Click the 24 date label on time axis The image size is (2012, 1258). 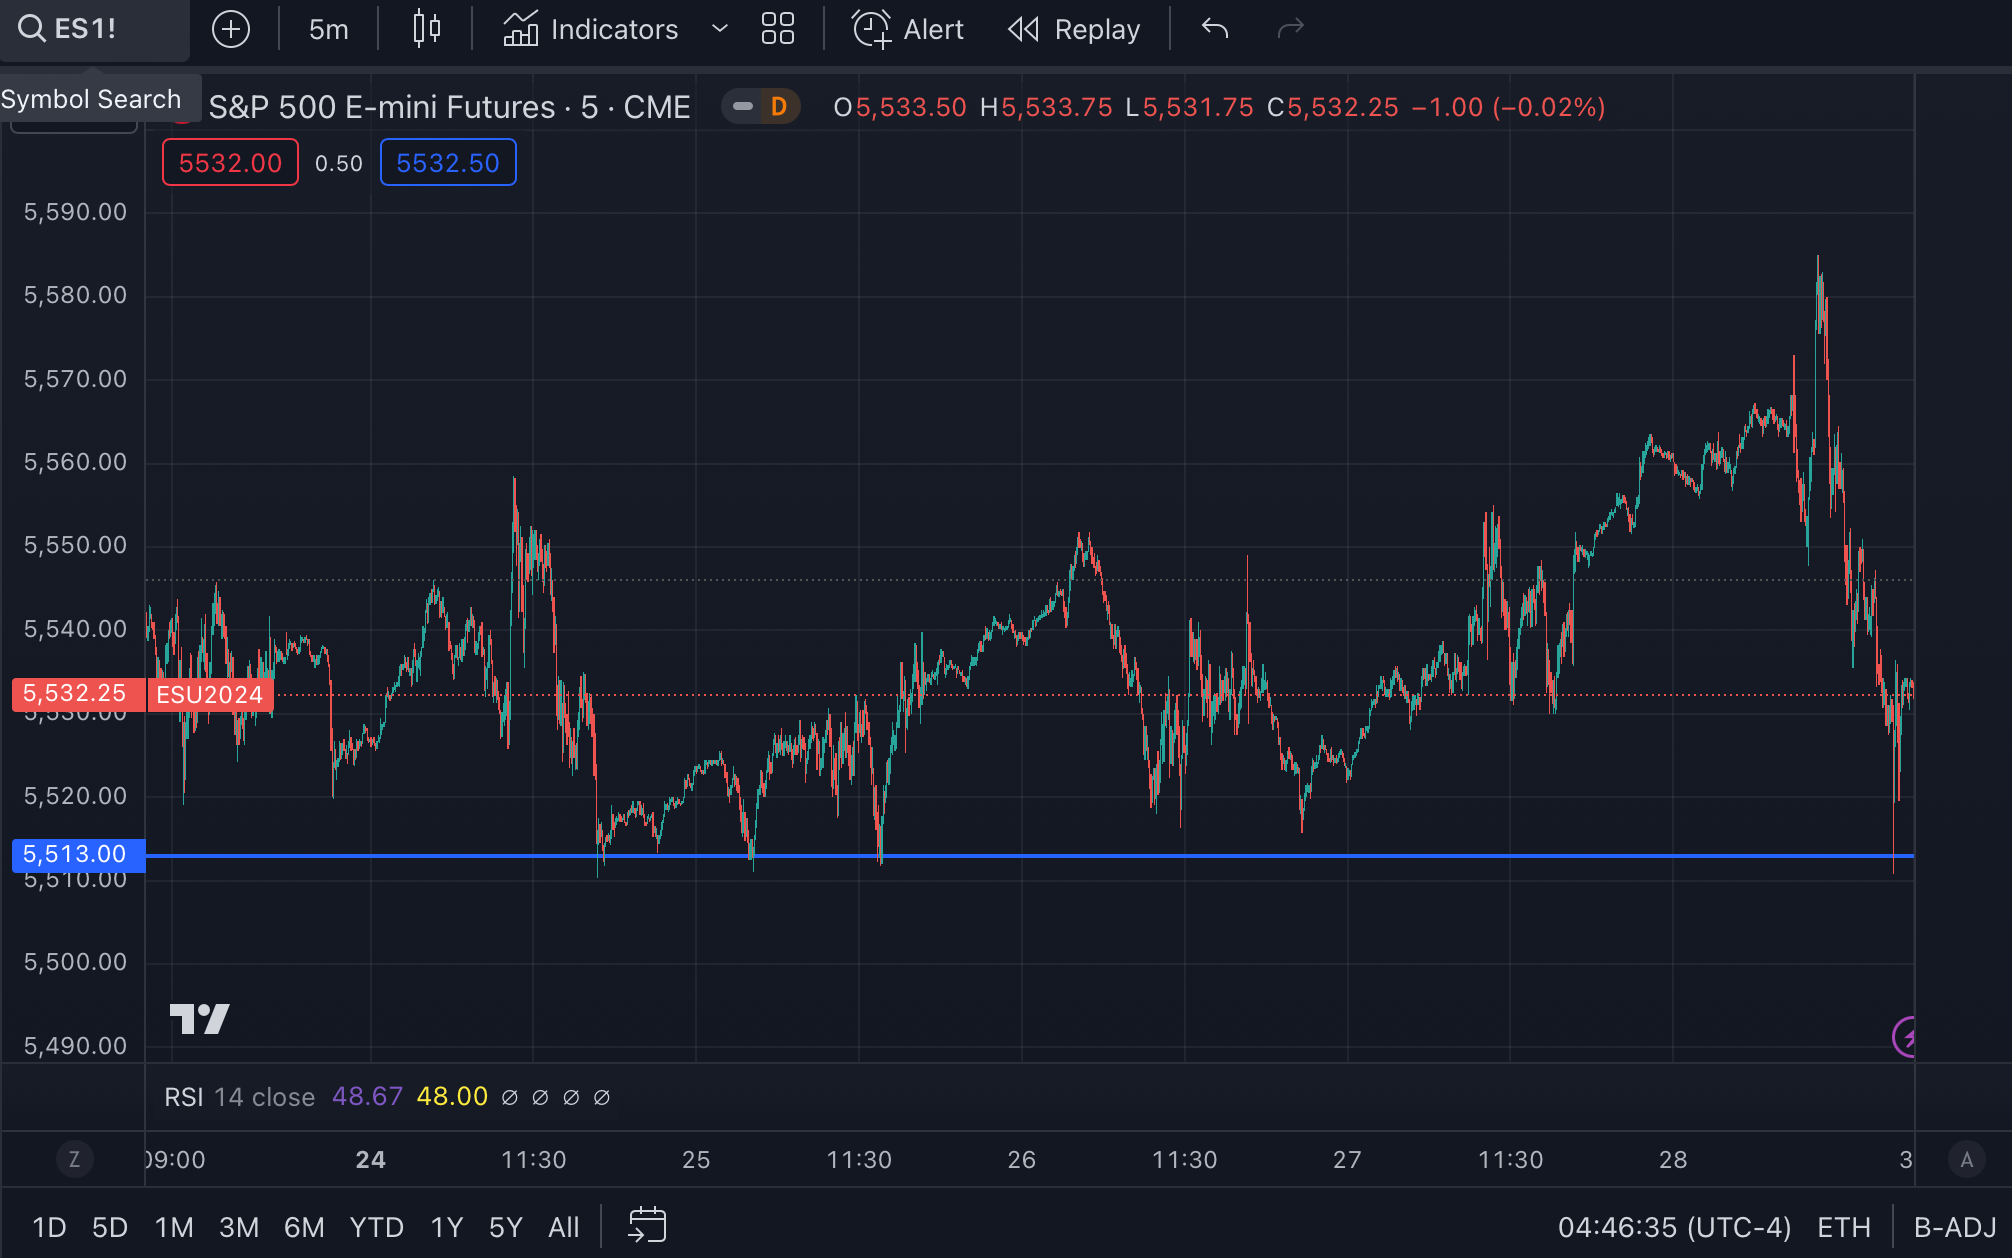(x=371, y=1160)
